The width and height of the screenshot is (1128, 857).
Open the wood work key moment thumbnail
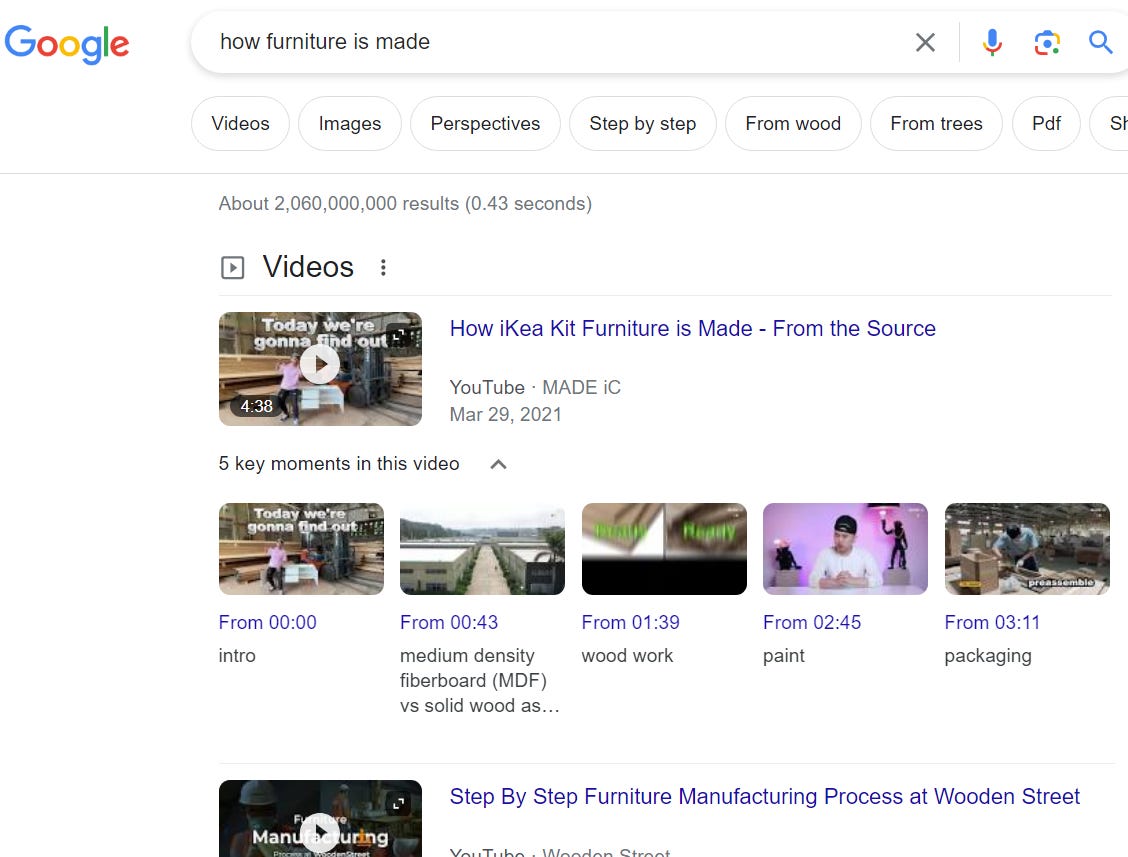point(664,549)
